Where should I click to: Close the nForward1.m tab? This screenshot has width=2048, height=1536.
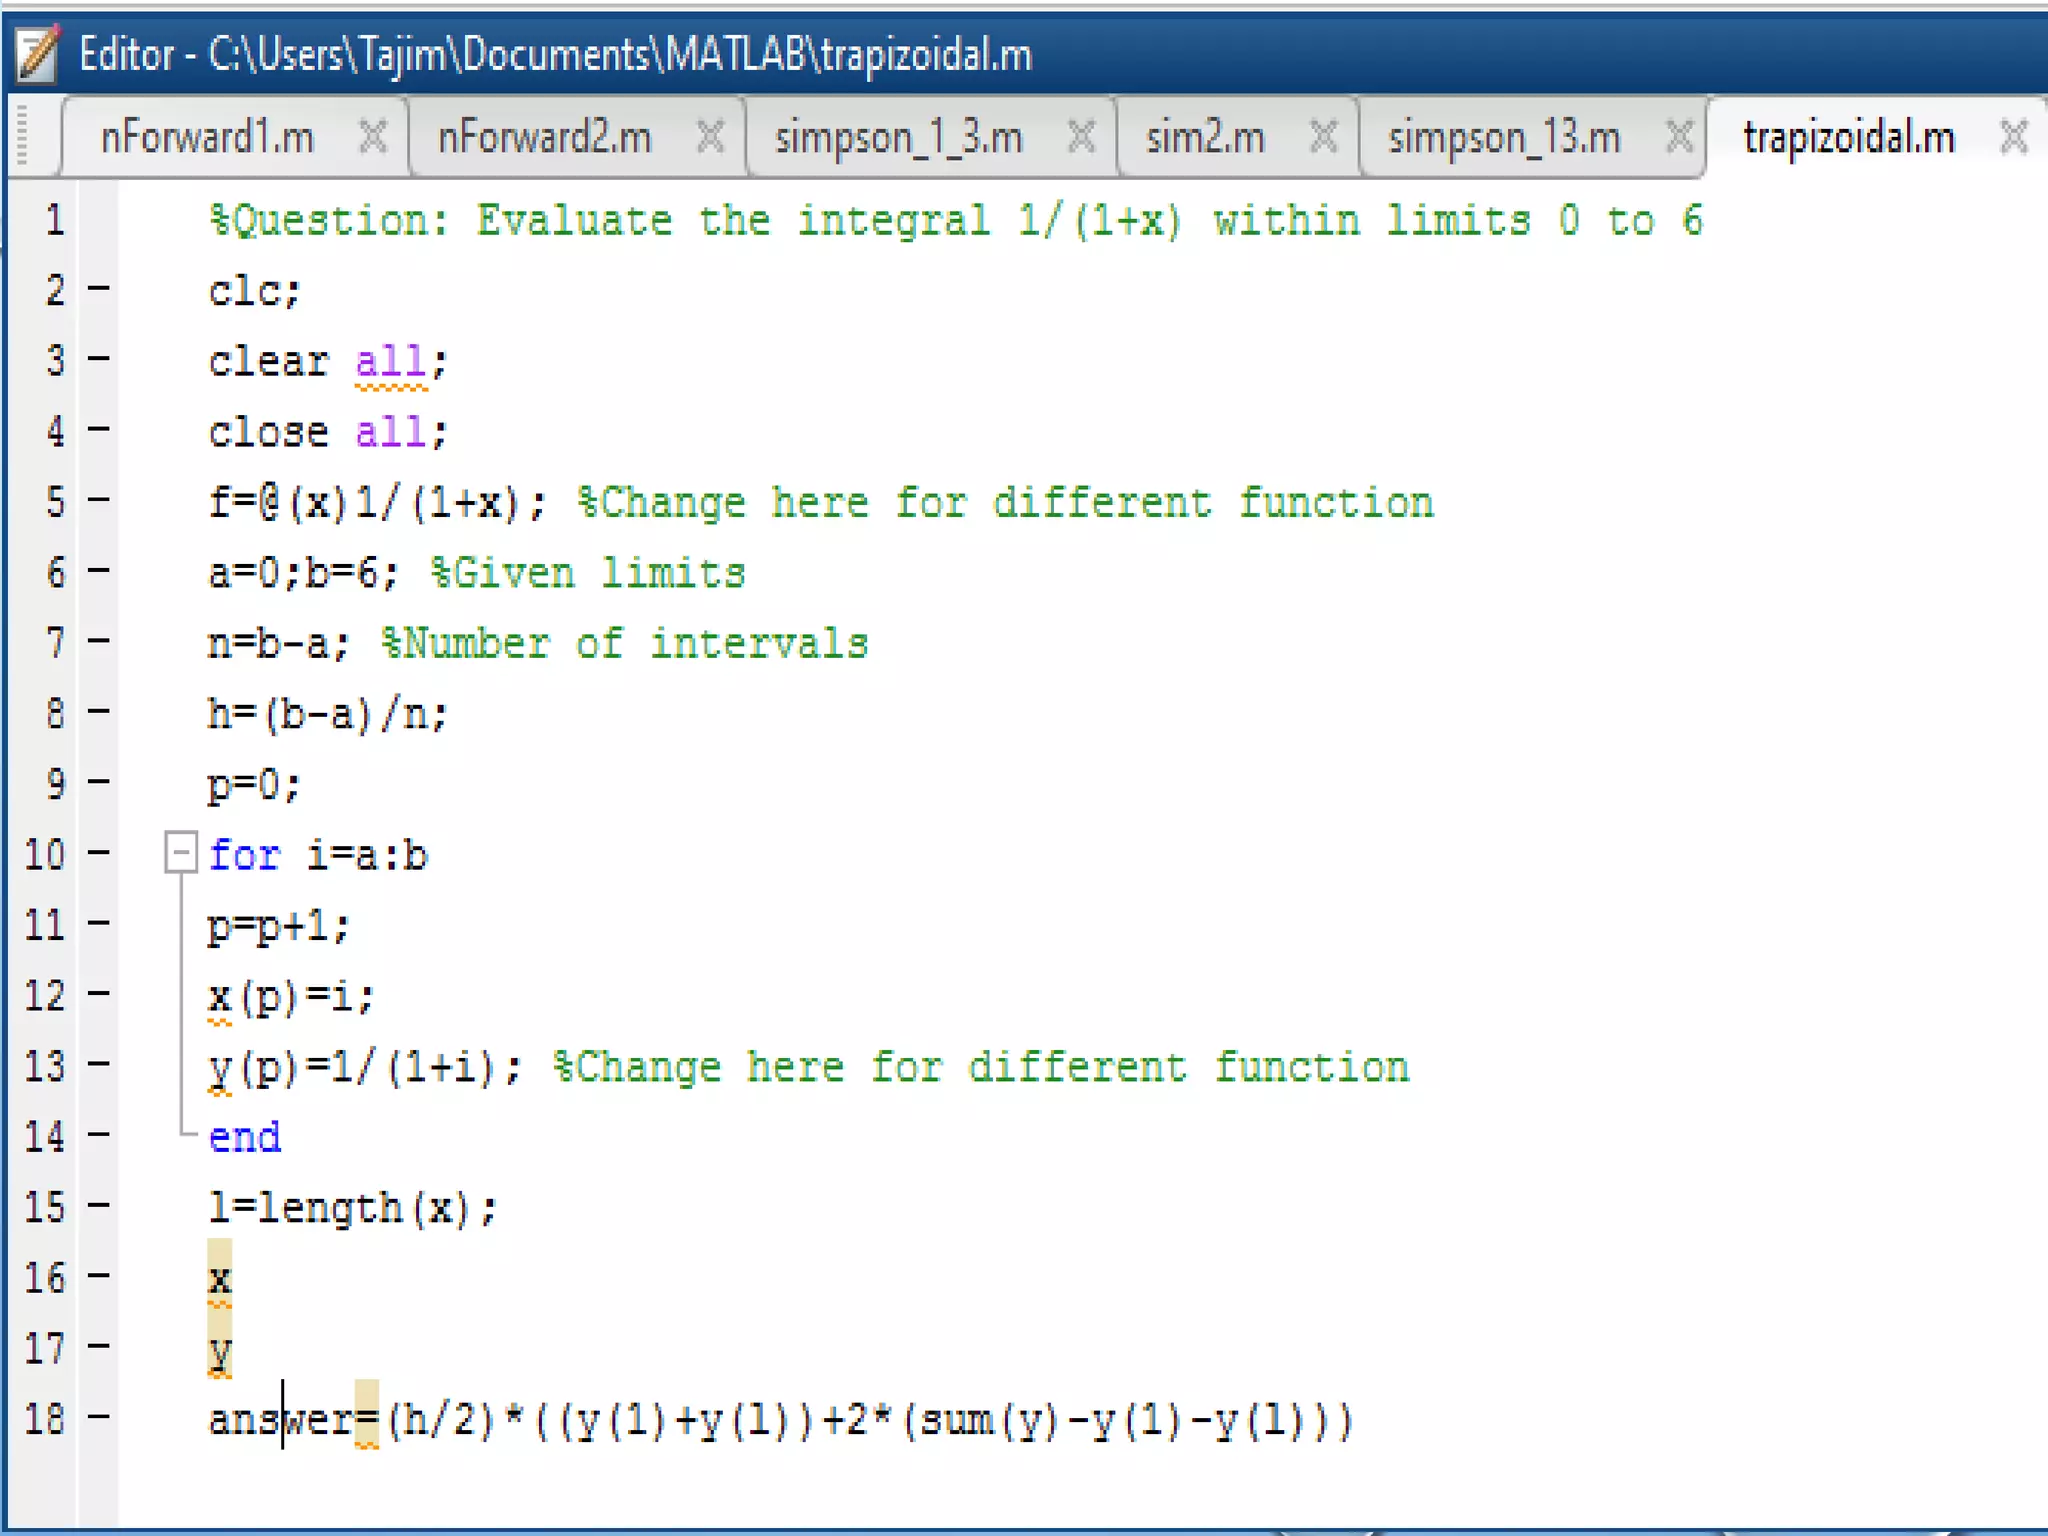(373, 136)
